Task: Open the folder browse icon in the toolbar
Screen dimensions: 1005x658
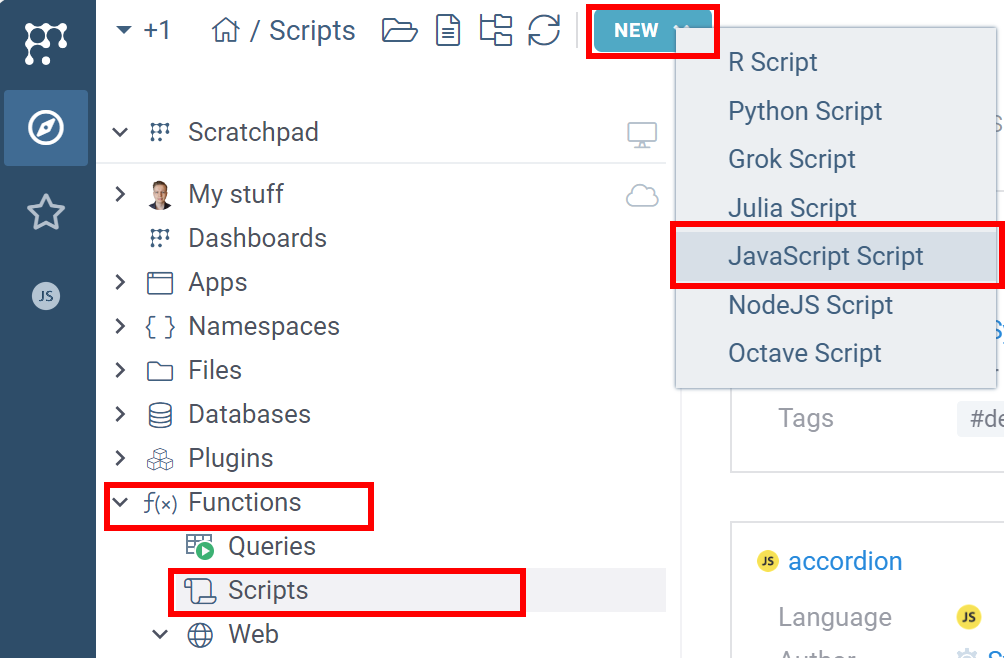Action: pyautogui.click(x=399, y=31)
